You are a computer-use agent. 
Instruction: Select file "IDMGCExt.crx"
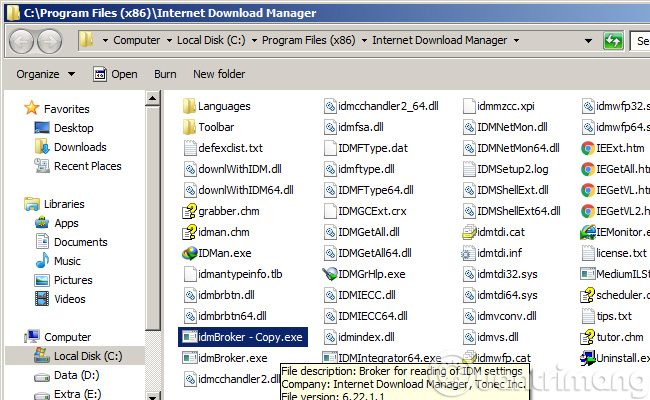tap(372, 211)
